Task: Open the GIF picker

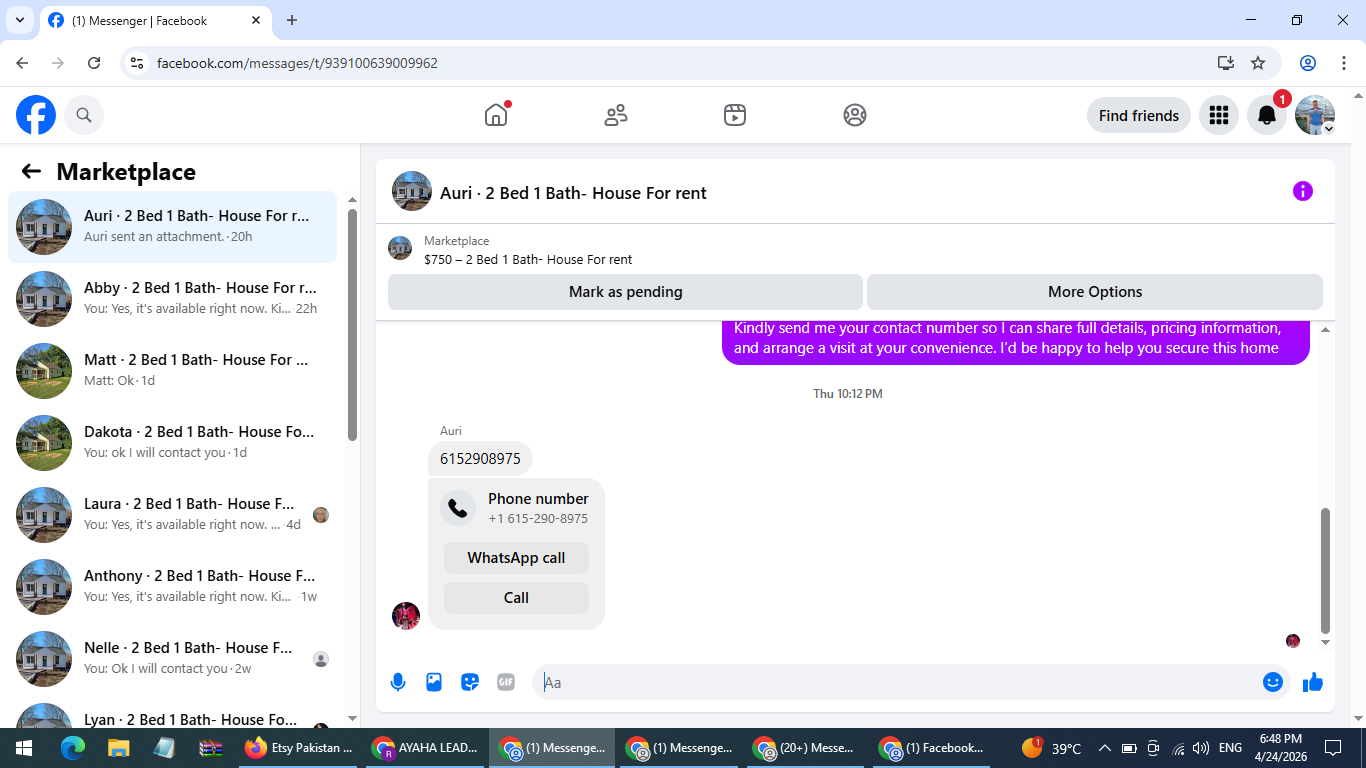Action: click(506, 682)
